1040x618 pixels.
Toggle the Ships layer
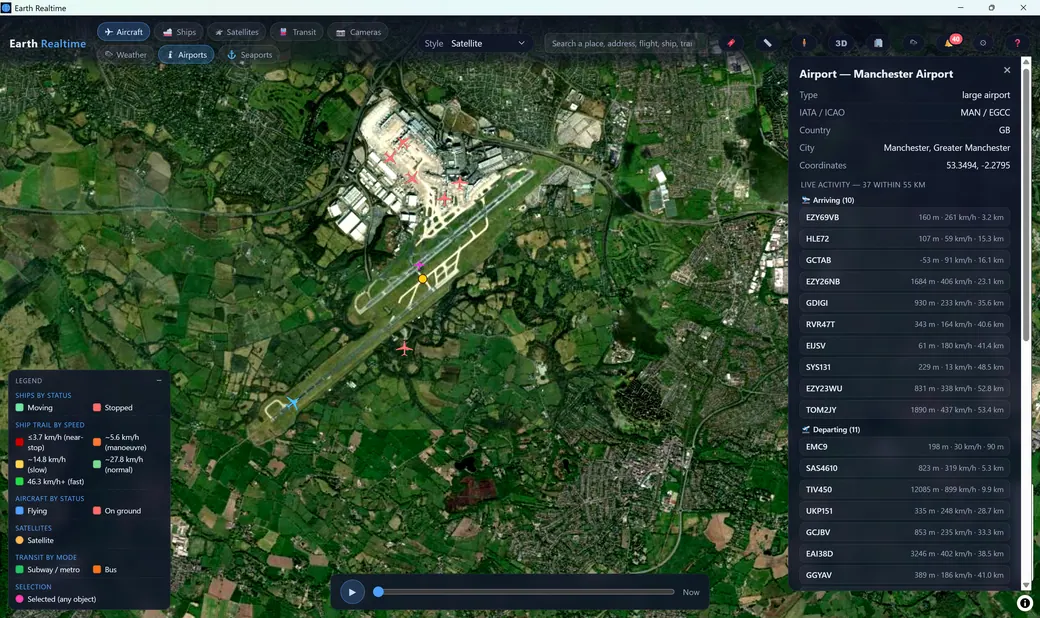[179, 32]
